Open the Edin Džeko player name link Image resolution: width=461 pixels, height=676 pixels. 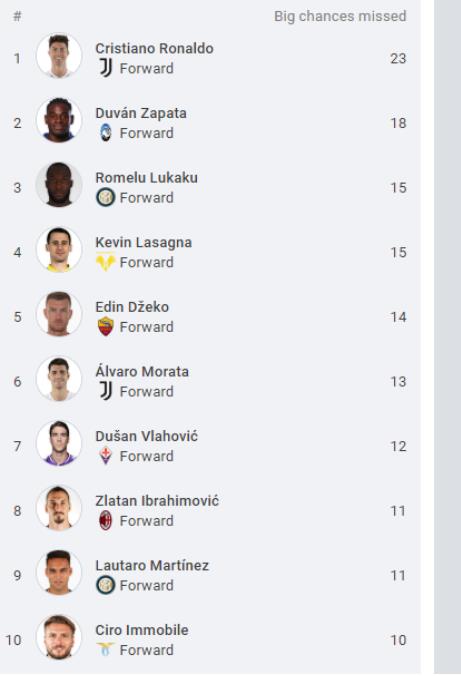click(132, 307)
